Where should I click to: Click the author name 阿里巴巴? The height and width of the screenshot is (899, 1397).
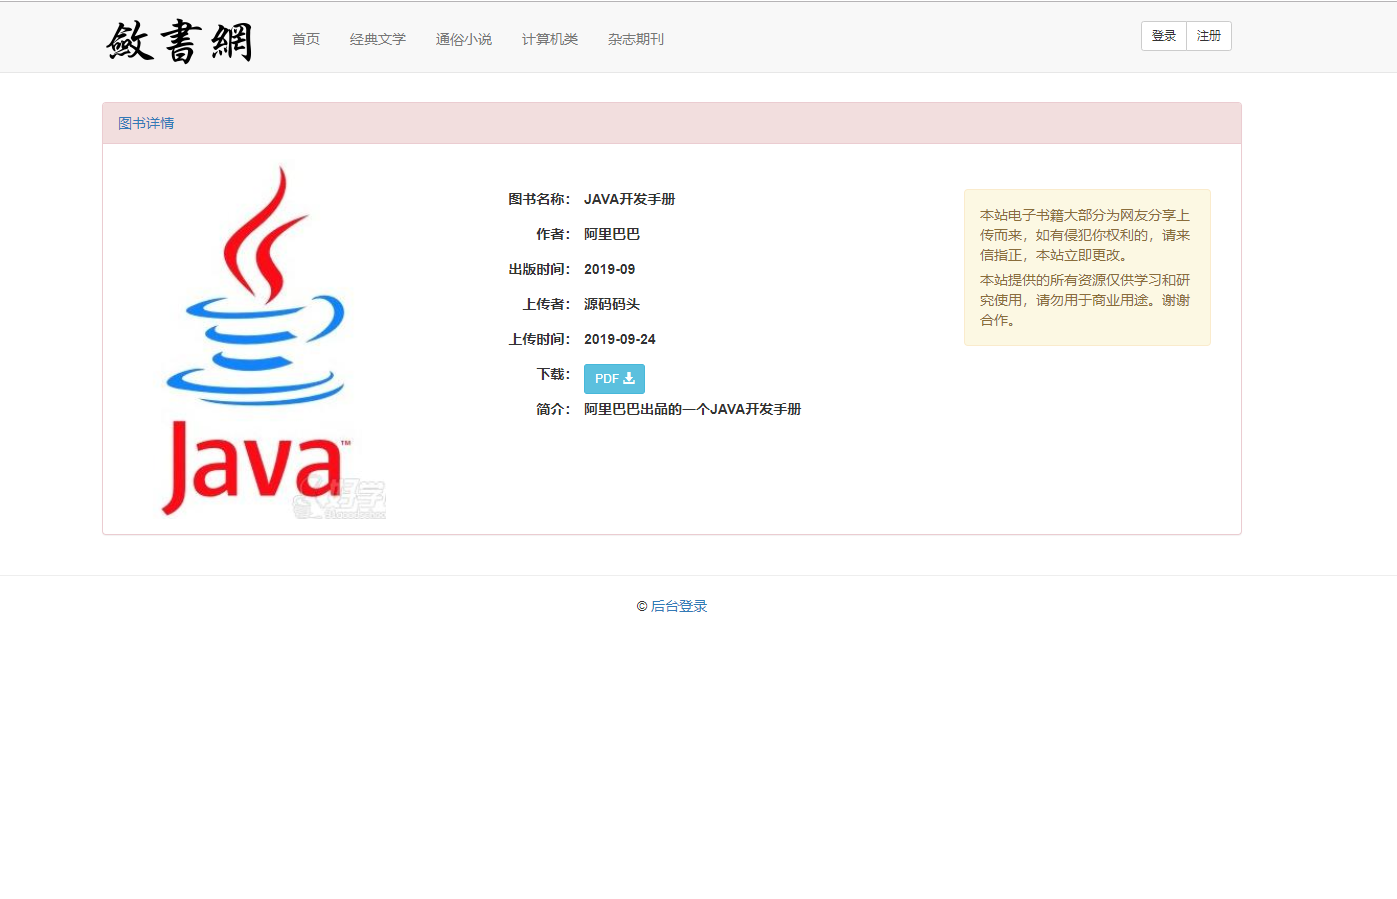[612, 234]
